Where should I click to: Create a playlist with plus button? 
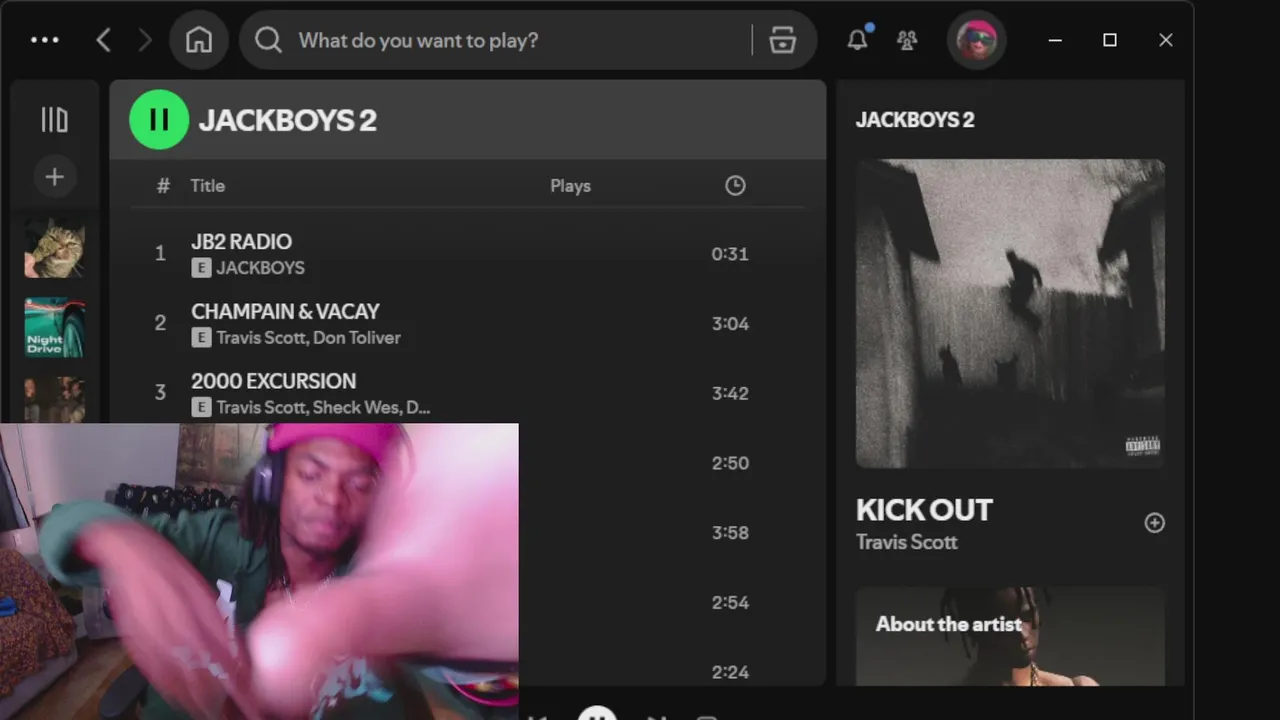click(54, 177)
